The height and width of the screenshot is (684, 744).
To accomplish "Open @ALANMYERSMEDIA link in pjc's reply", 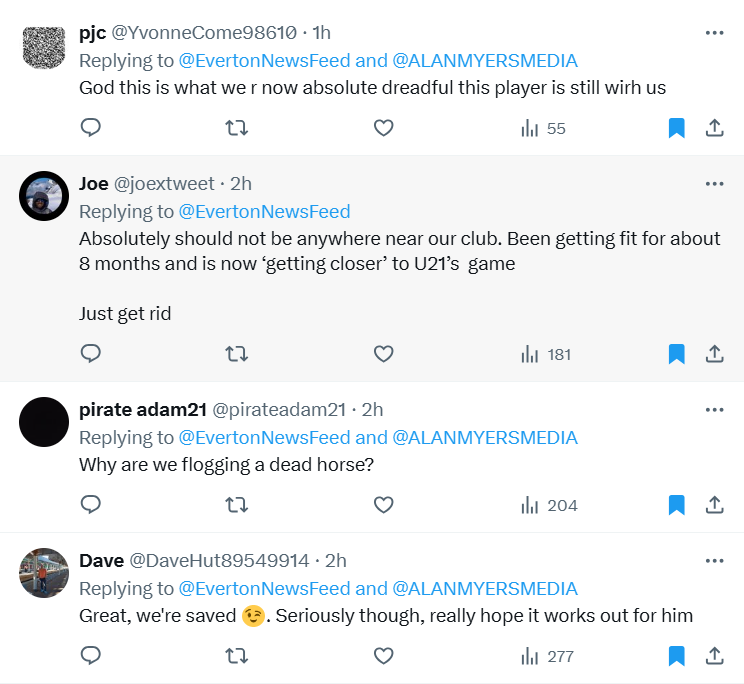I will [485, 61].
